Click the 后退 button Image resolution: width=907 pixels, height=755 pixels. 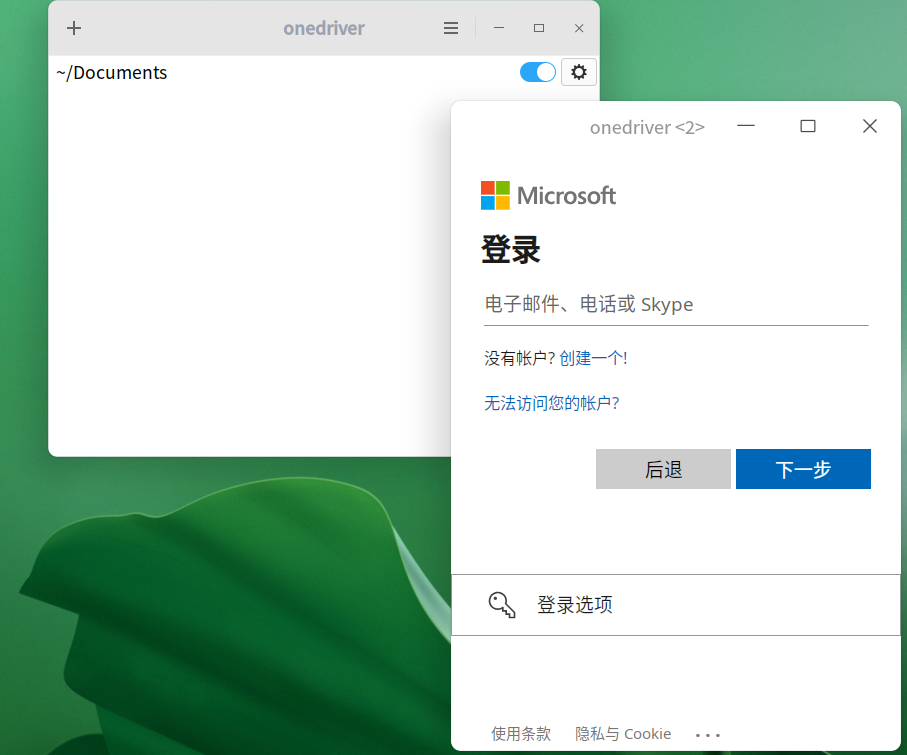pos(663,469)
